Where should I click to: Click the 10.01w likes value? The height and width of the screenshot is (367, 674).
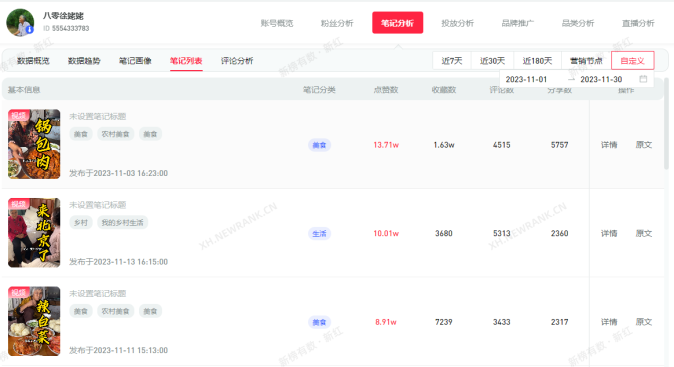(x=386, y=233)
